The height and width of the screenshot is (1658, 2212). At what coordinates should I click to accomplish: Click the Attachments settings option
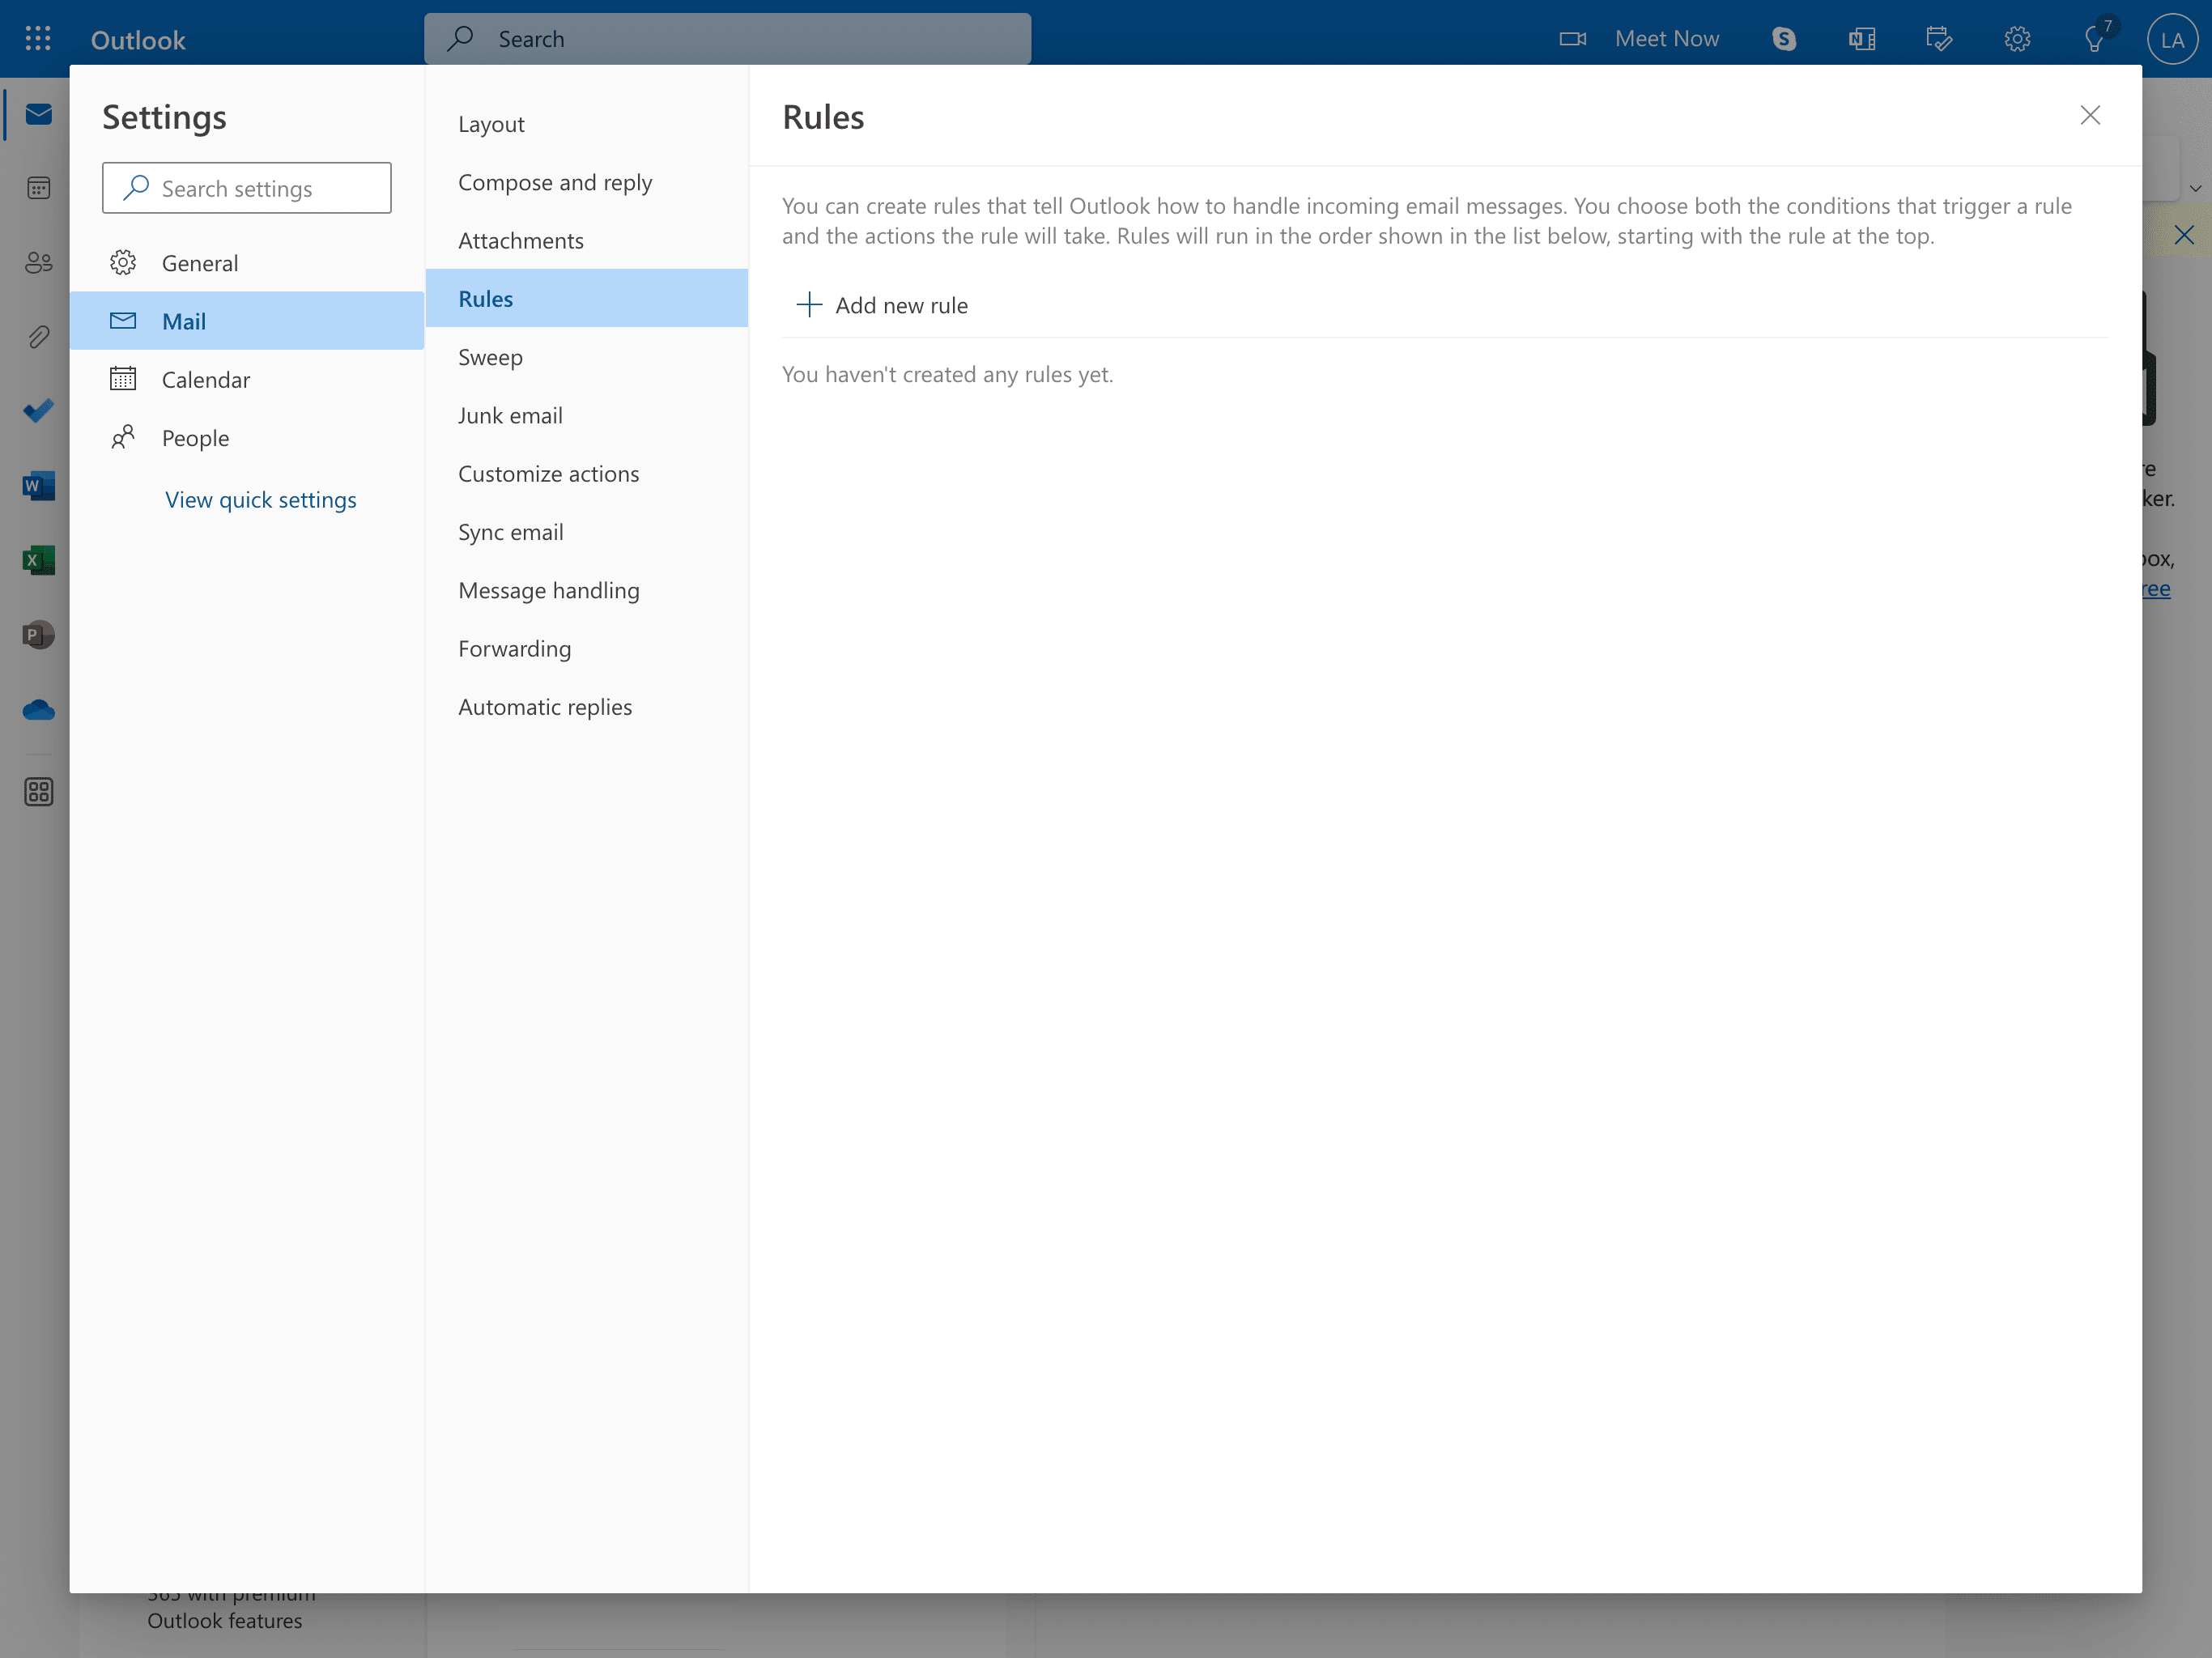coord(521,239)
